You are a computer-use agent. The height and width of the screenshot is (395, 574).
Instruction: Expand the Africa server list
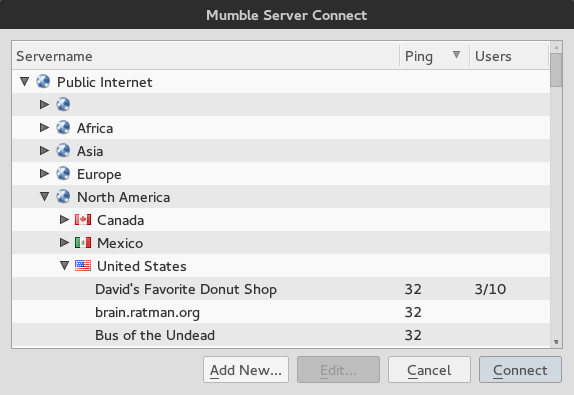click(44, 127)
